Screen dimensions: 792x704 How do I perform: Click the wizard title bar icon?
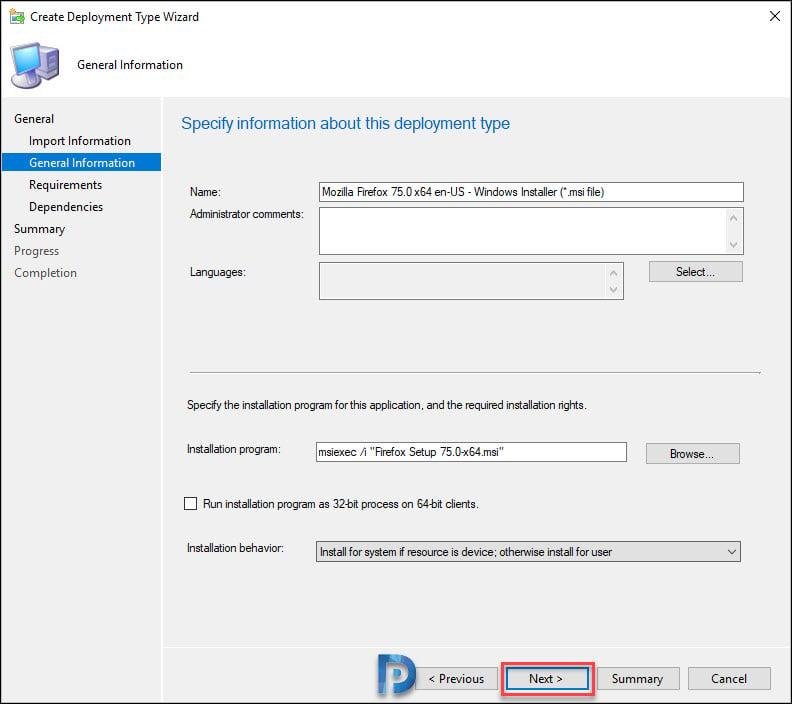coord(17,16)
